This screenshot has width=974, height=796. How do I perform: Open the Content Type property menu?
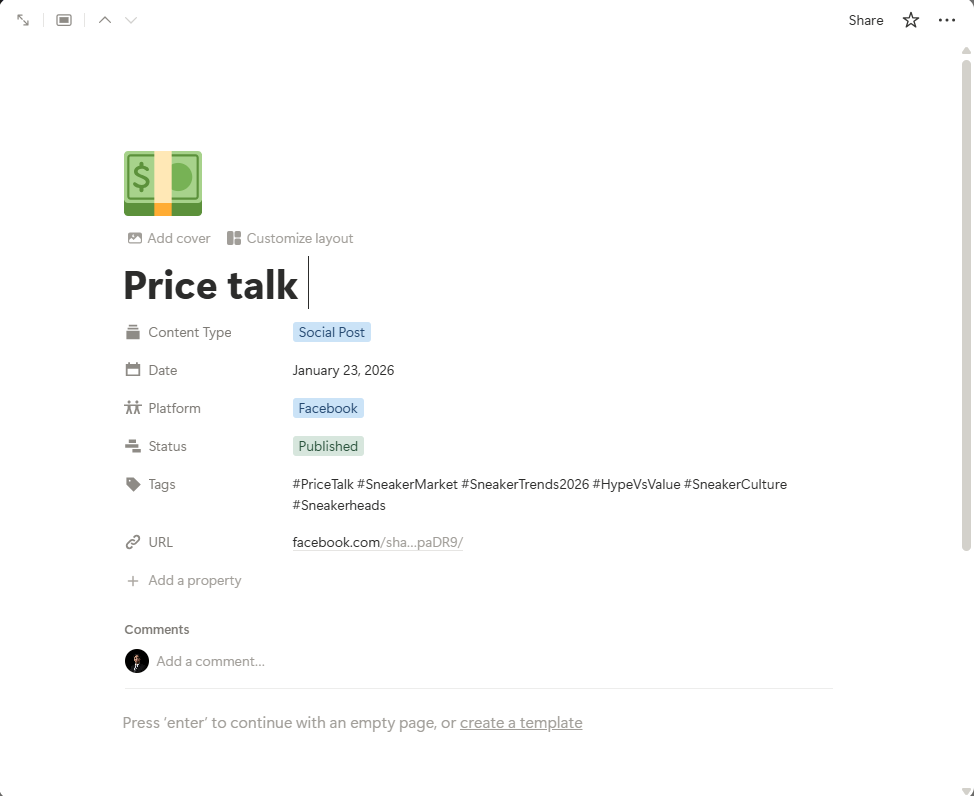point(189,332)
